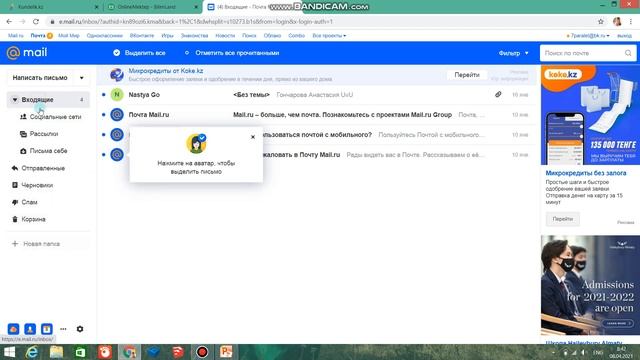Open Микрокредиты от Koke.kz ad link

click(x=166, y=71)
